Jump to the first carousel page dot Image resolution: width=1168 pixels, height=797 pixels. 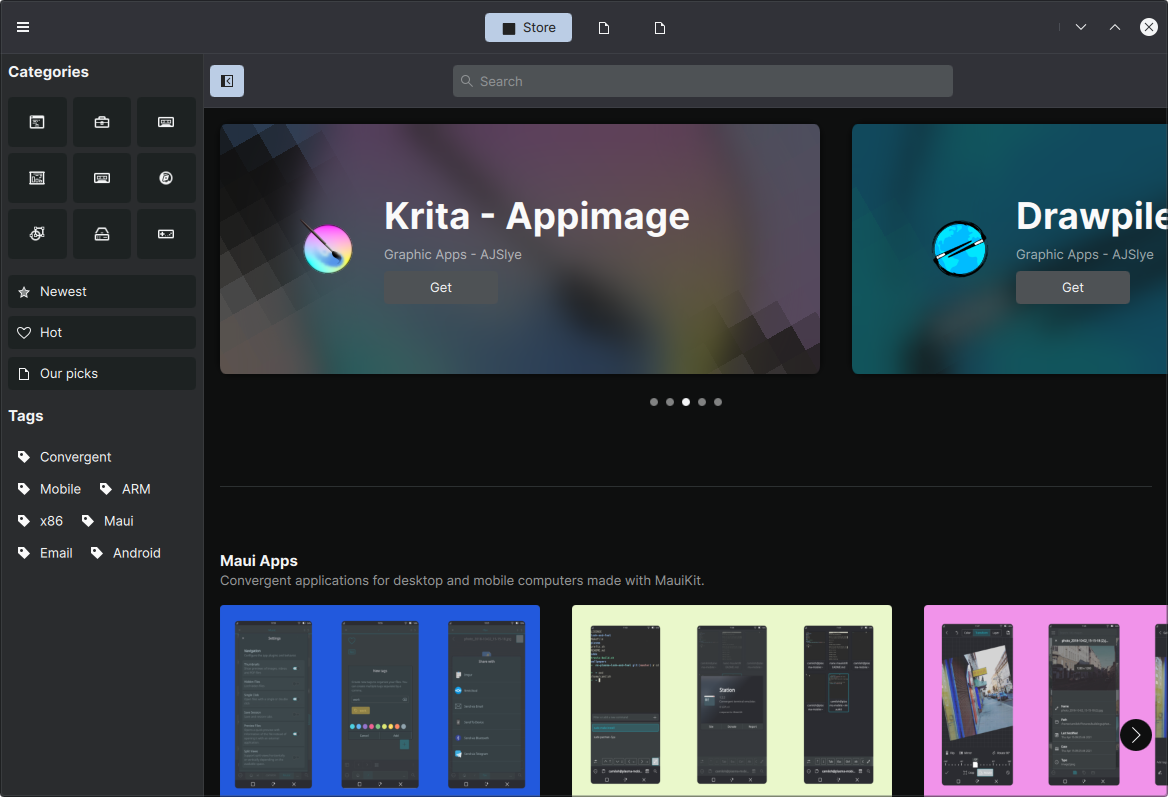tap(654, 402)
